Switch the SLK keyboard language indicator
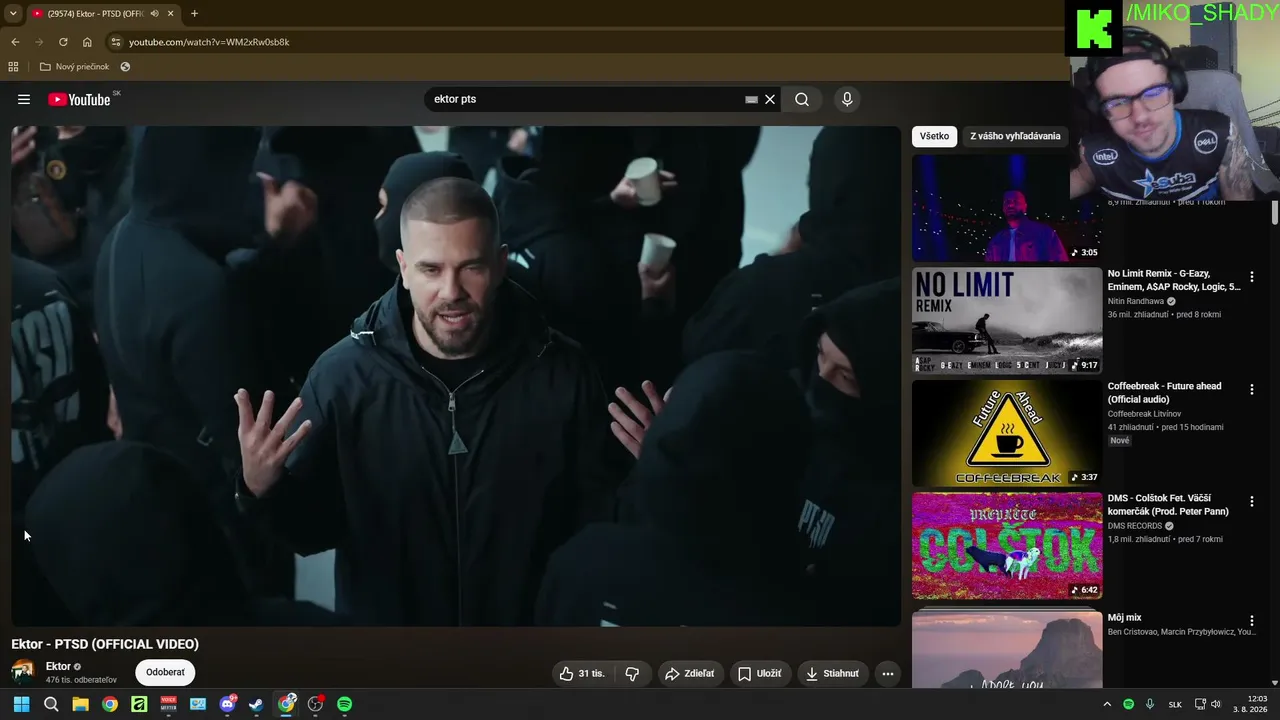1280x720 pixels. click(x=1175, y=704)
